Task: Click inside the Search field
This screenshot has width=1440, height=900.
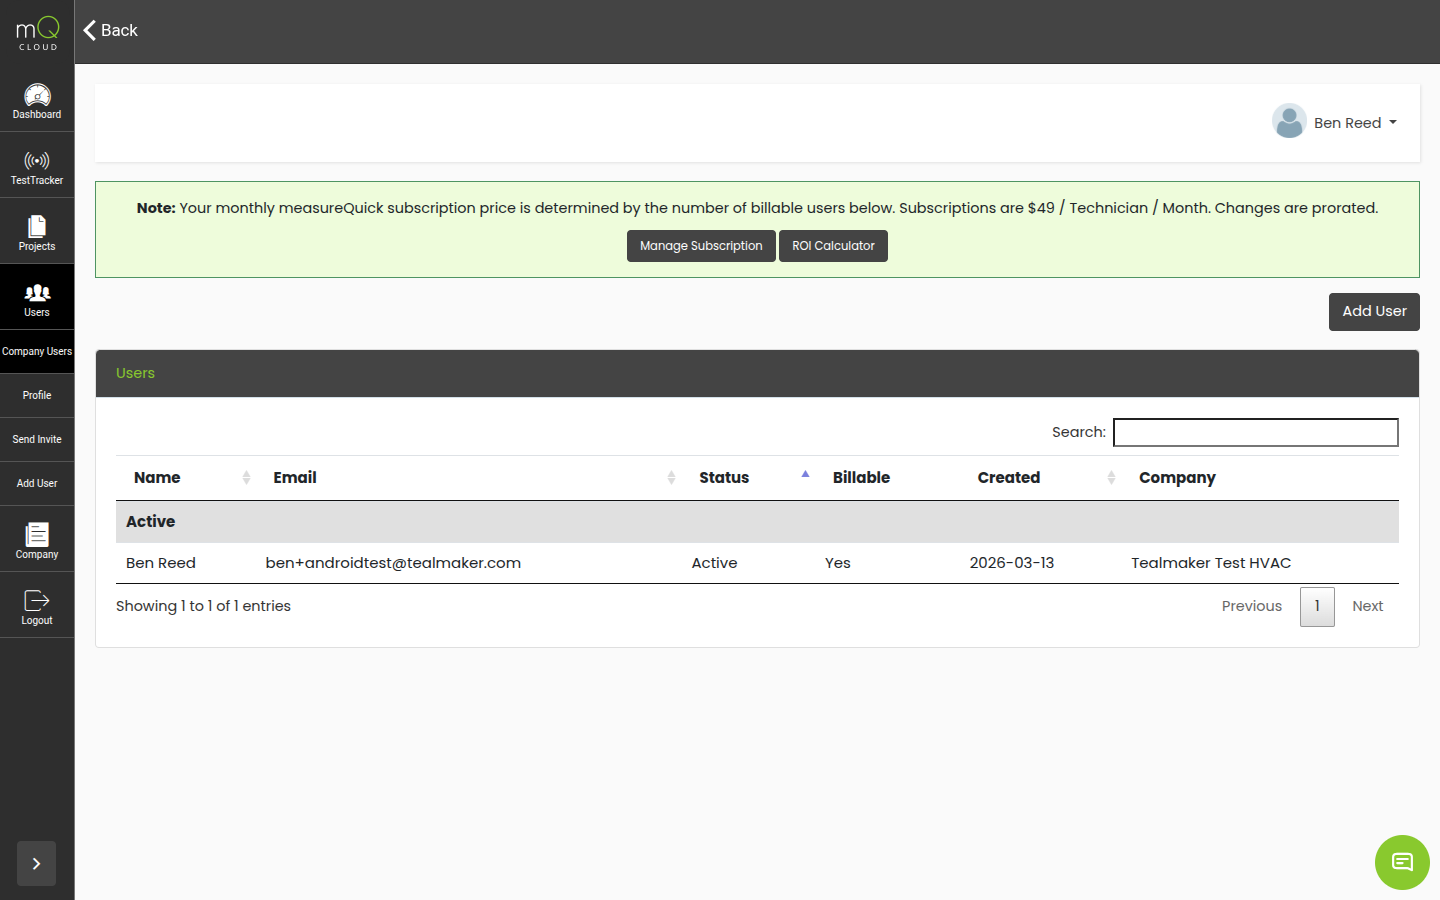Action: (1255, 432)
